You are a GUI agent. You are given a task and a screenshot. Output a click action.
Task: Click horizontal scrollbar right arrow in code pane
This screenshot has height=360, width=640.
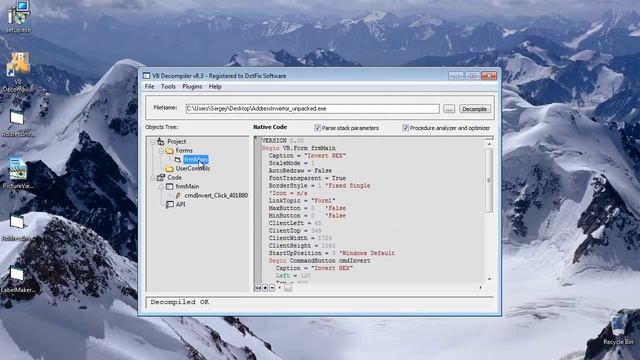pos(480,288)
